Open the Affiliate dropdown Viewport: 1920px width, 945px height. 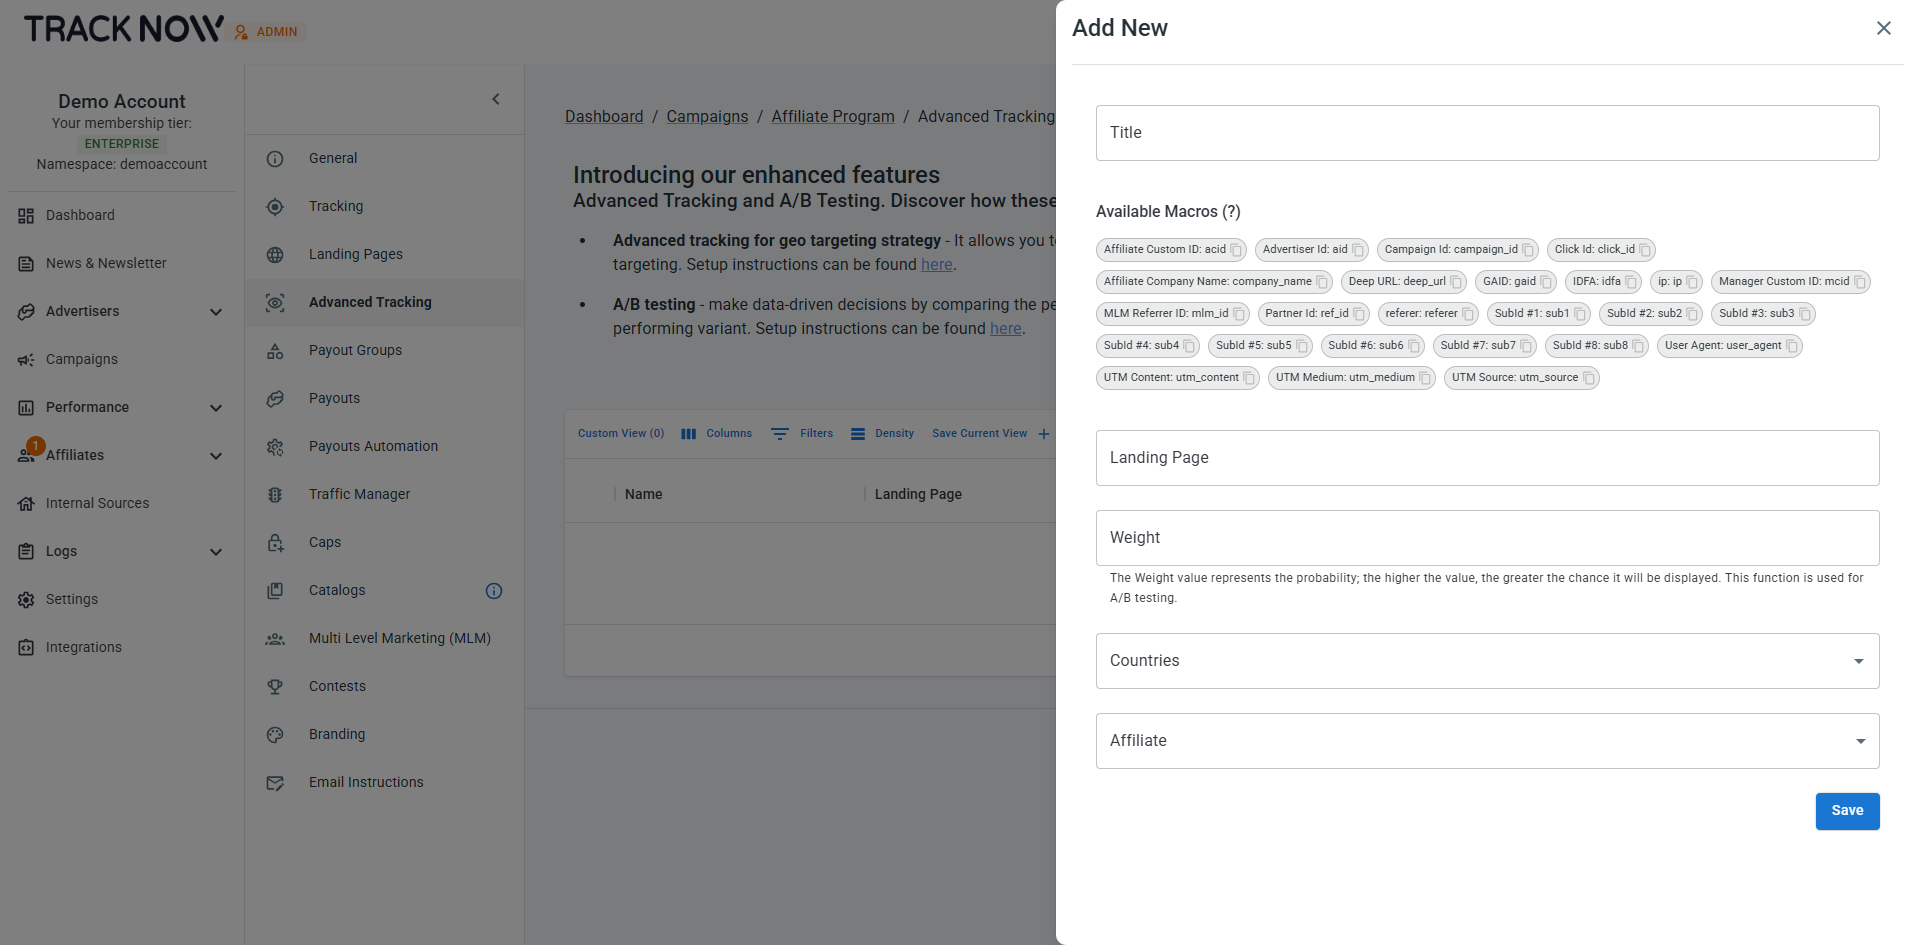click(x=1488, y=741)
